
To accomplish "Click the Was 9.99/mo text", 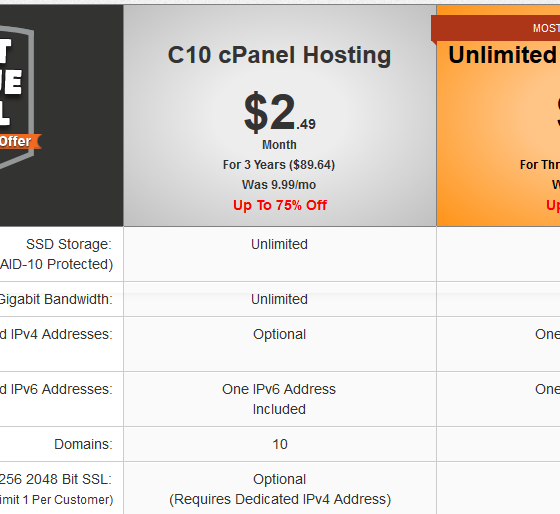I will pyautogui.click(x=279, y=185).
